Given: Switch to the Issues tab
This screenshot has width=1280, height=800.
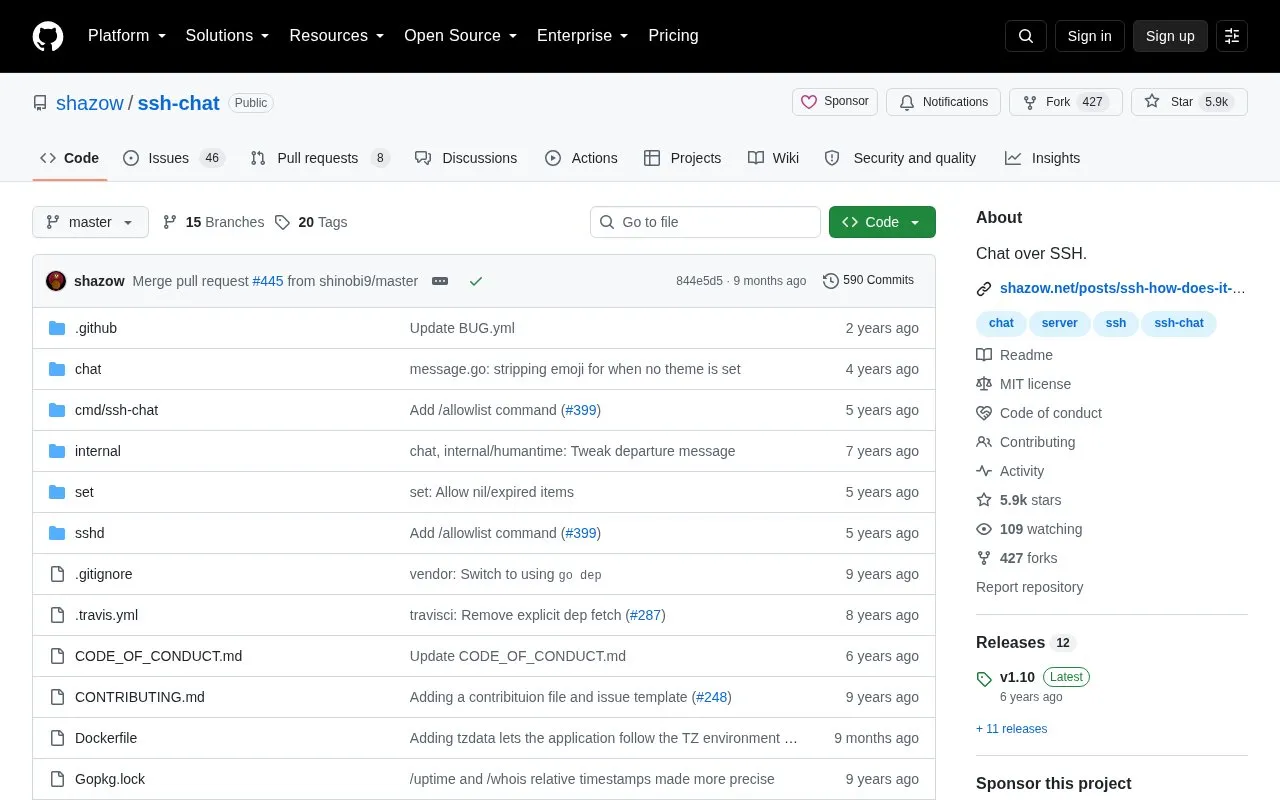Looking at the screenshot, I should [x=174, y=158].
